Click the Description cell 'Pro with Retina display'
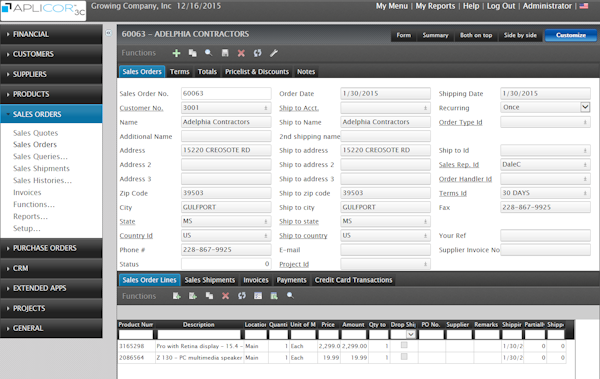The image size is (600, 379). [199, 346]
